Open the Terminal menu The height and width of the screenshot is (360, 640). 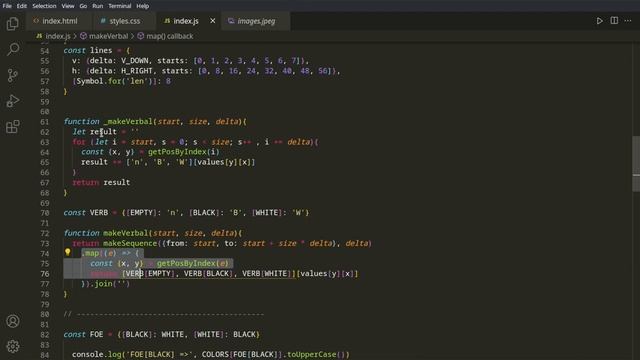(x=120, y=6)
